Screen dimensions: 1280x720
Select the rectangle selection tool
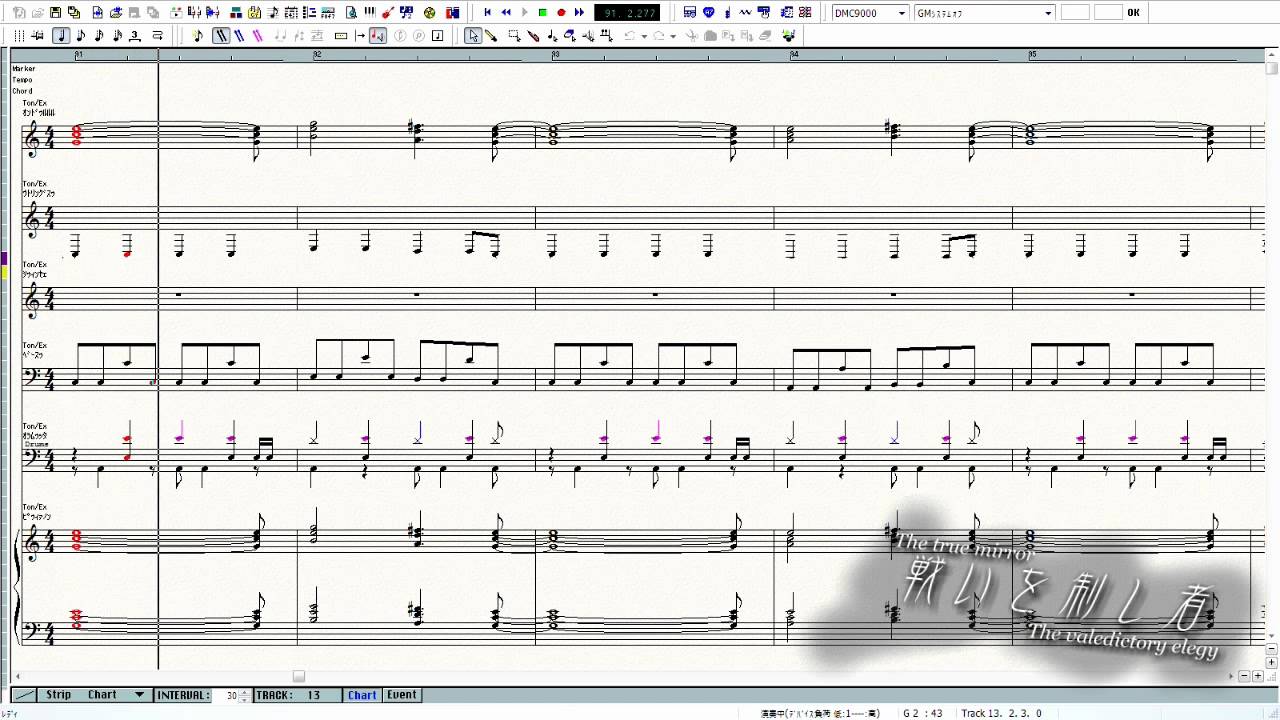click(514, 36)
